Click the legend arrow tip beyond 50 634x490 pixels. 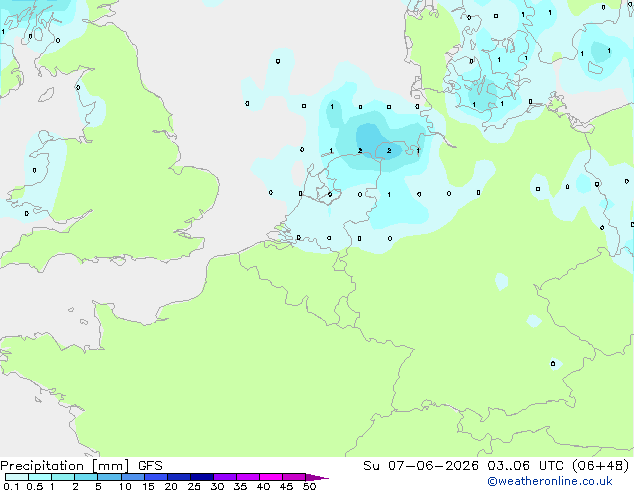317,477
